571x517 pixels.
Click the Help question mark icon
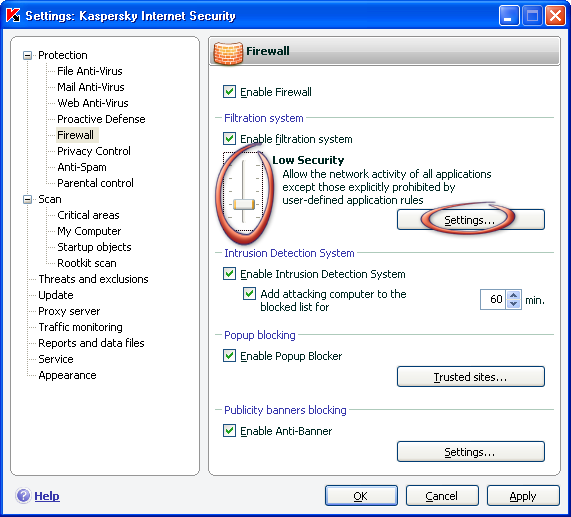(x=23, y=496)
